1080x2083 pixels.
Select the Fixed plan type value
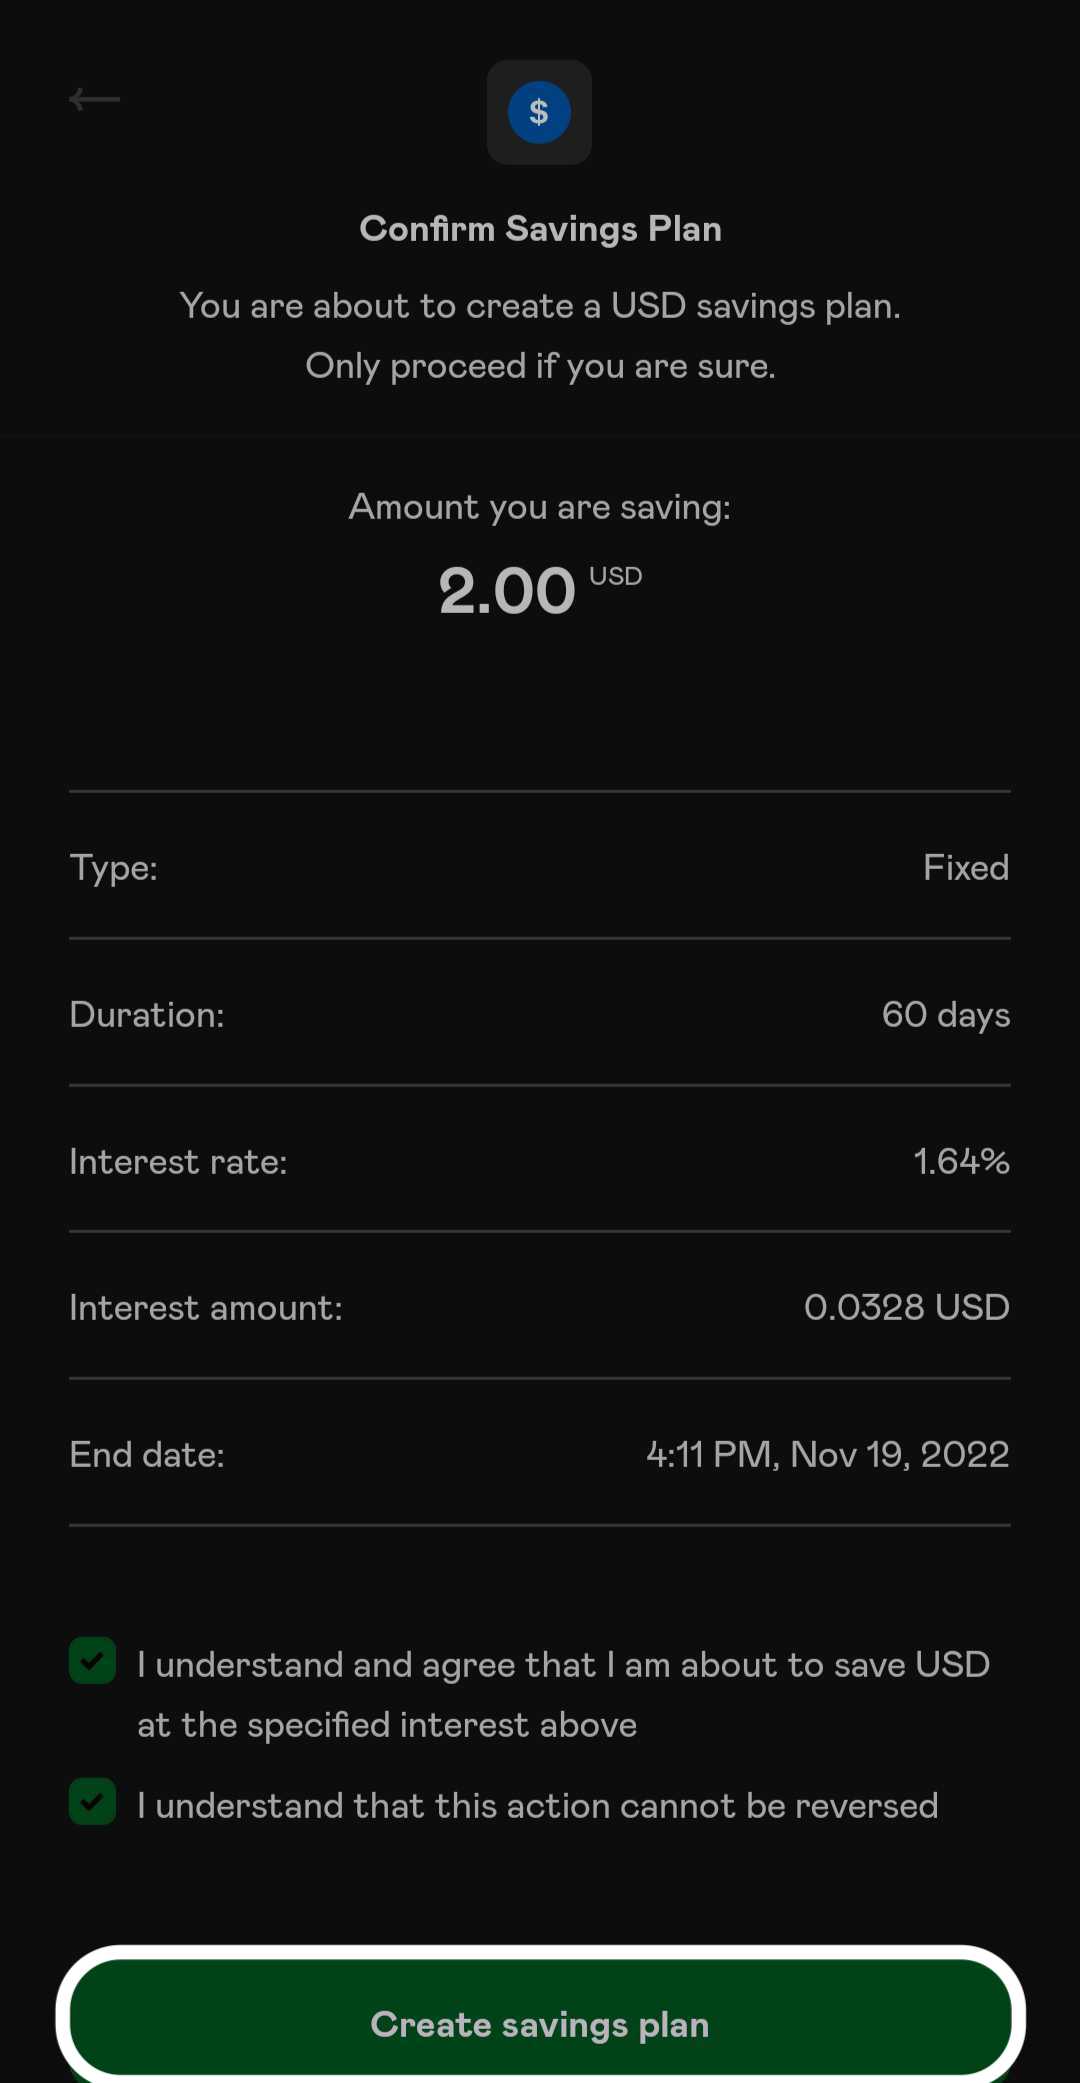[x=965, y=867]
